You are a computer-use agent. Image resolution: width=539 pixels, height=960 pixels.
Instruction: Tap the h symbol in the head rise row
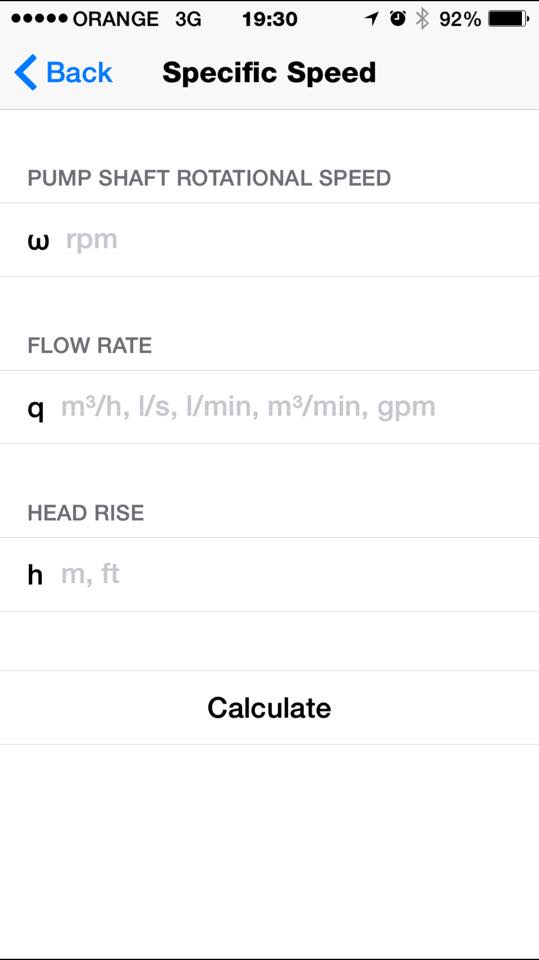[x=35, y=575]
